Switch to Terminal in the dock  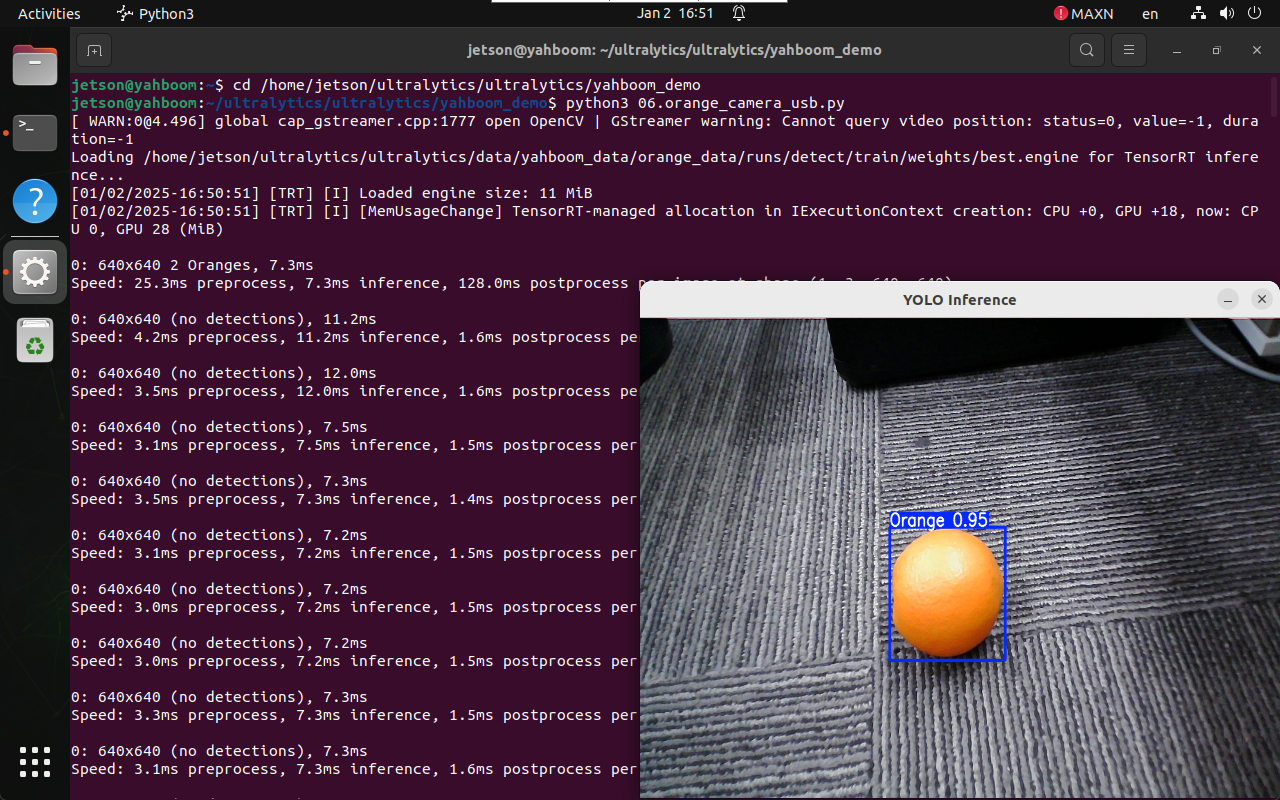[35, 133]
